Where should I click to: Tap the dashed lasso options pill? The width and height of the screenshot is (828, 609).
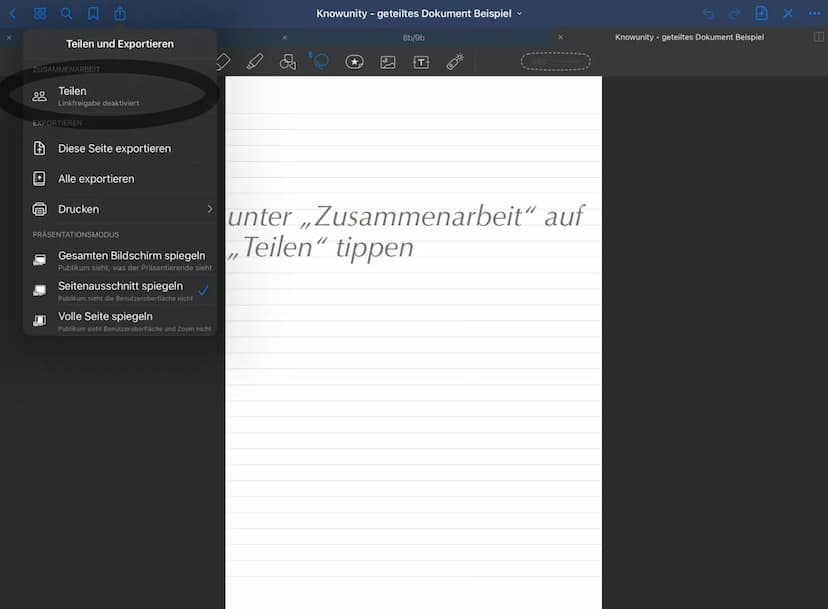[556, 62]
